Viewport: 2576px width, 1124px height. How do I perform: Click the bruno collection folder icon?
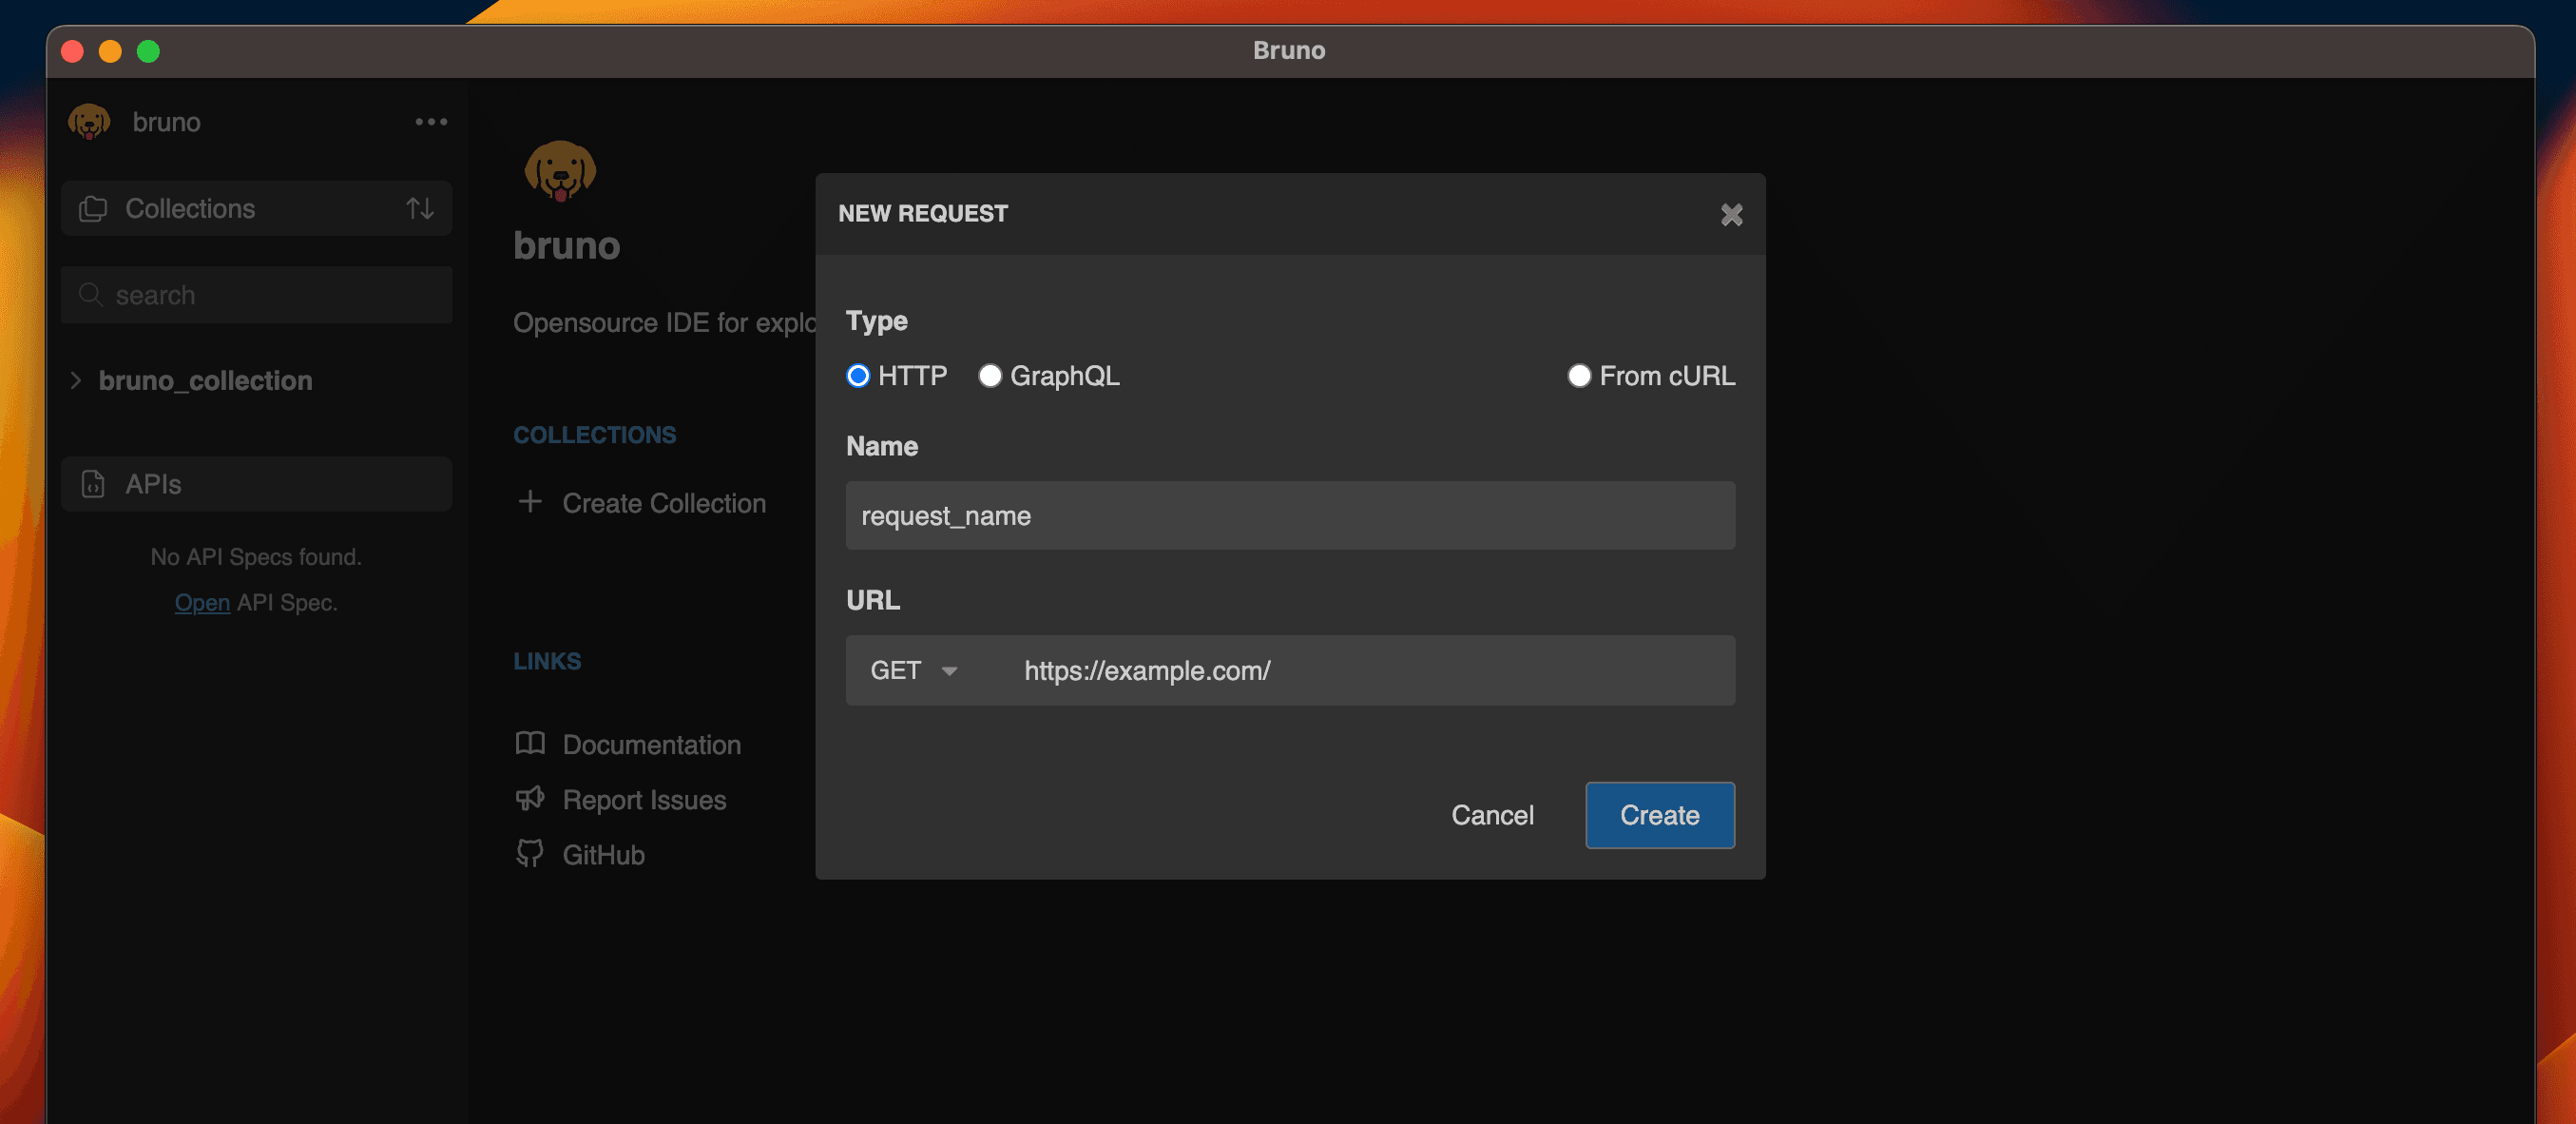(77, 378)
